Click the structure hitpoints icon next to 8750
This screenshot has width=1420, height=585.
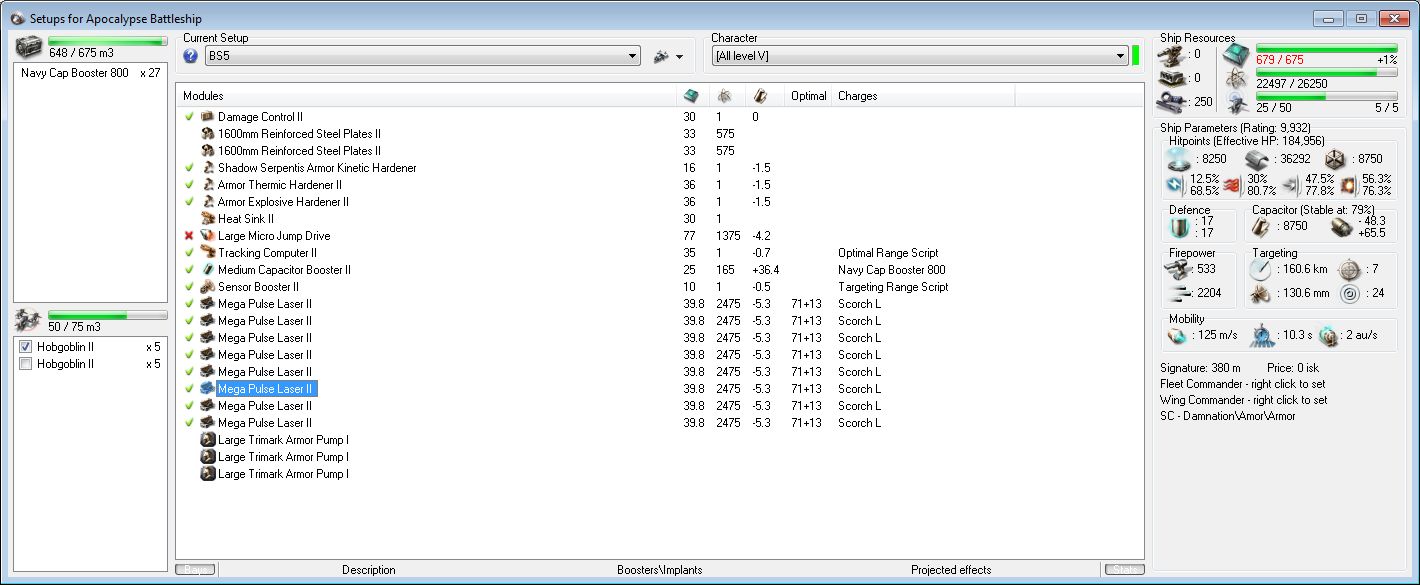coord(1336,159)
